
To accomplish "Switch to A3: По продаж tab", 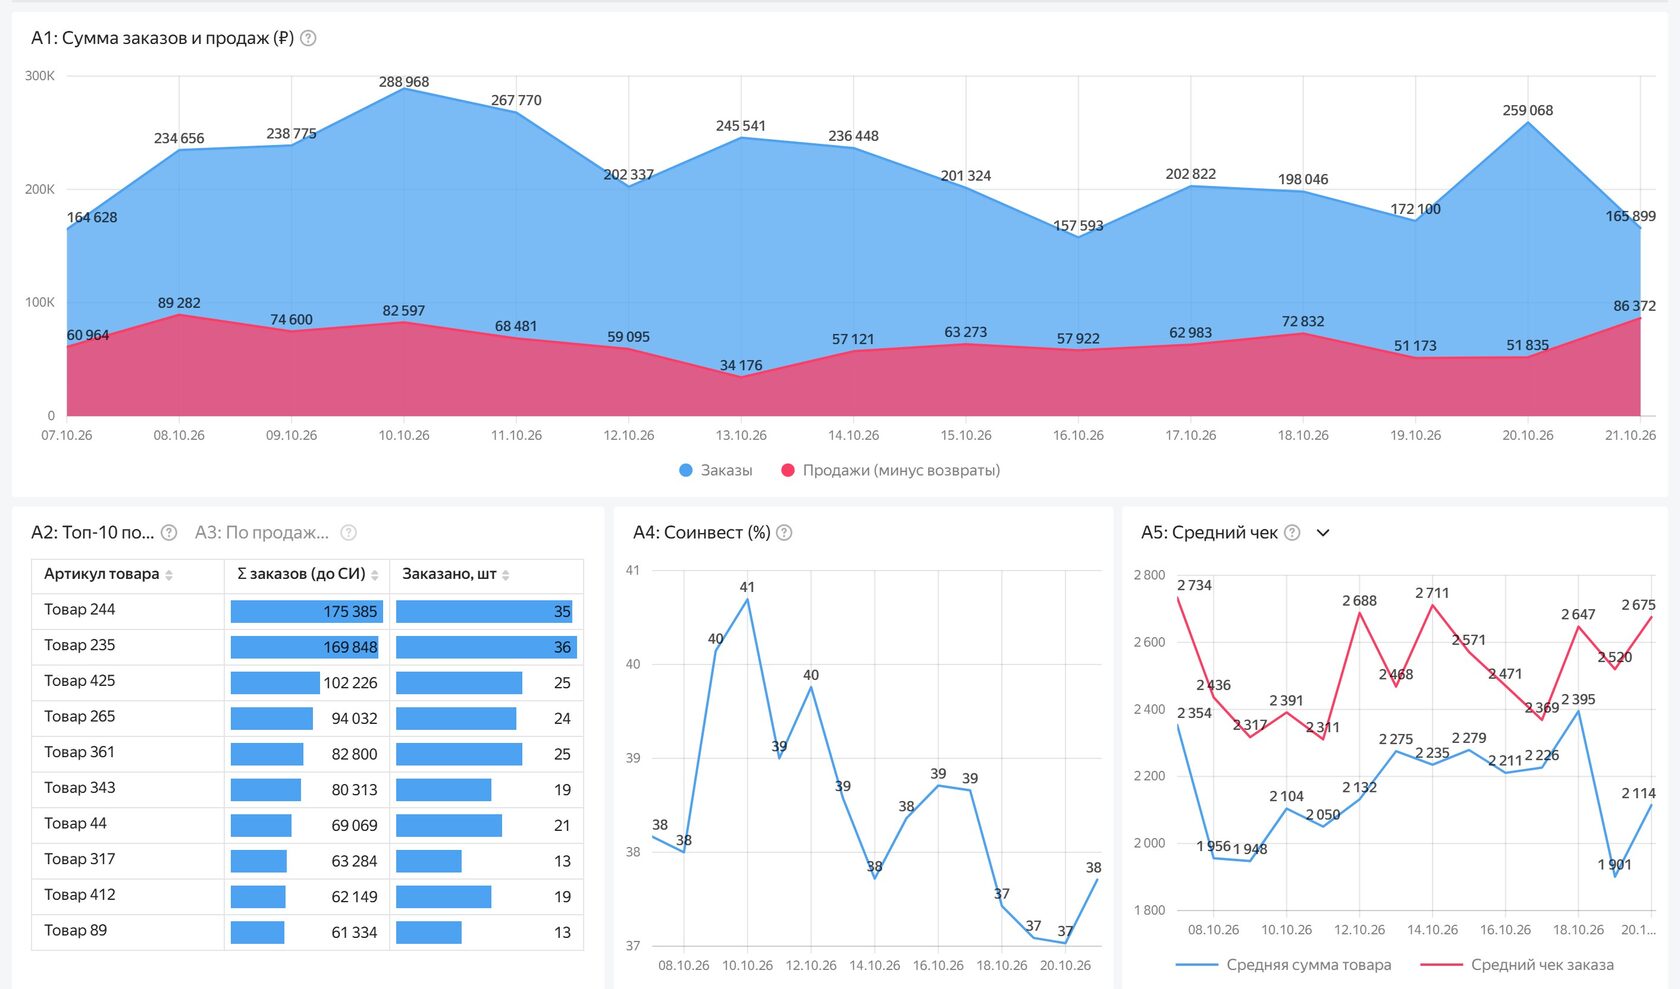I will click(262, 533).
